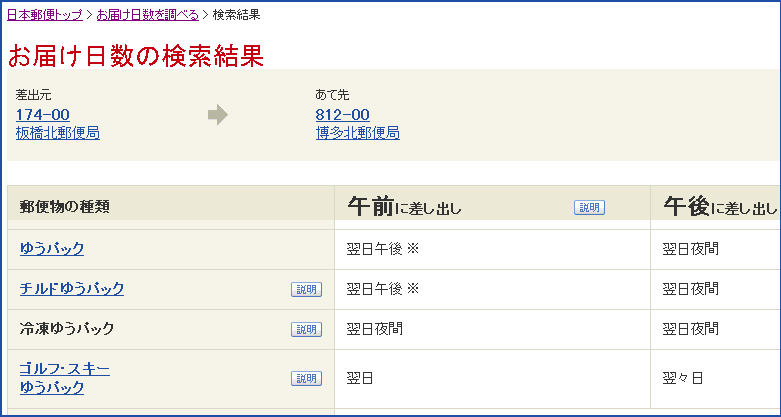The height and width of the screenshot is (417, 781).
Task: Select afternoon 翌日夜間 cell in 冷凍ゆうパック row
Action: pyautogui.click(x=715, y=329)
